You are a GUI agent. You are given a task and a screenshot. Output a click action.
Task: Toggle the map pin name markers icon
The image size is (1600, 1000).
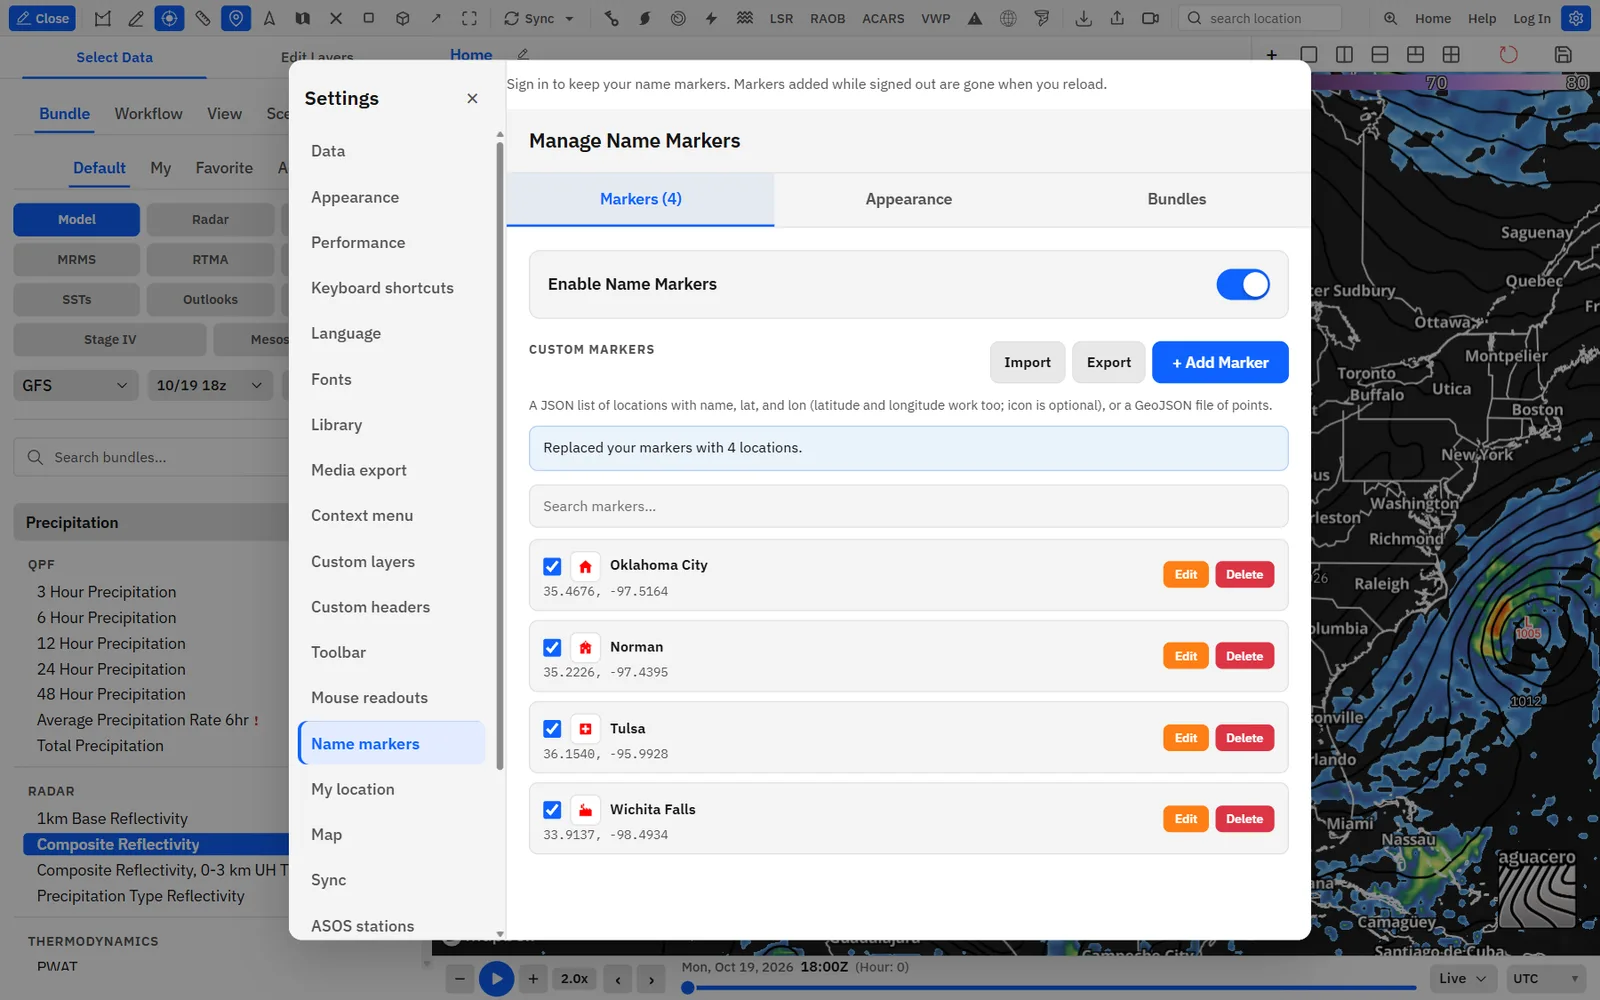pos(236,18)
